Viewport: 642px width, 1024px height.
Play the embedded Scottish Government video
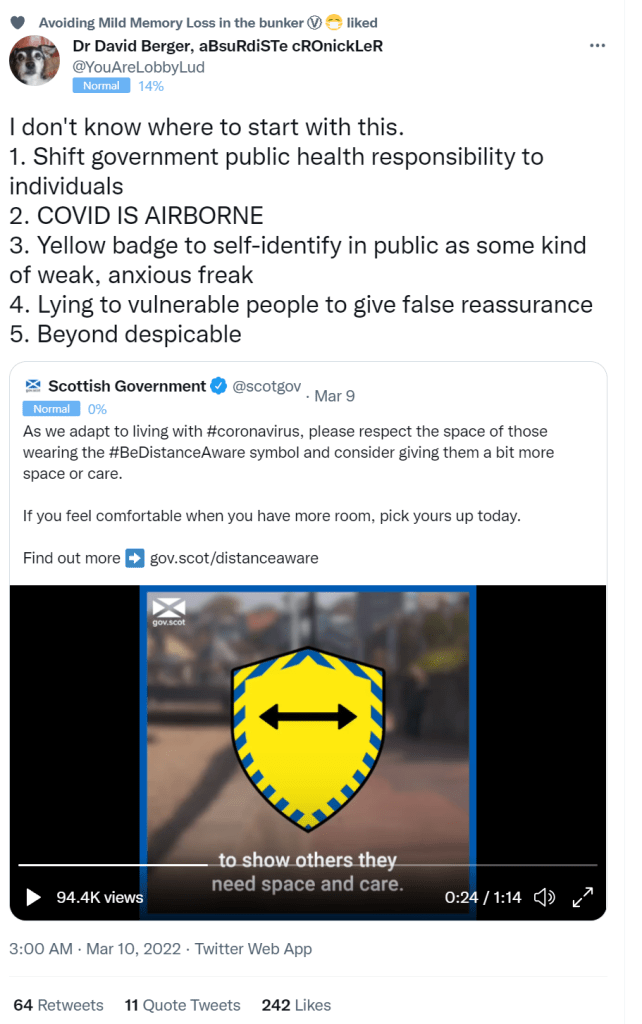tap(33, 897)
